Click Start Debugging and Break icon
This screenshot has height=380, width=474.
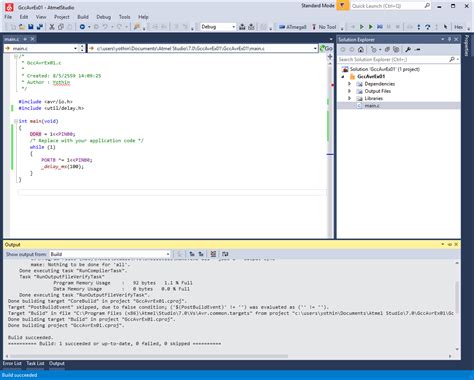[362, 27]
